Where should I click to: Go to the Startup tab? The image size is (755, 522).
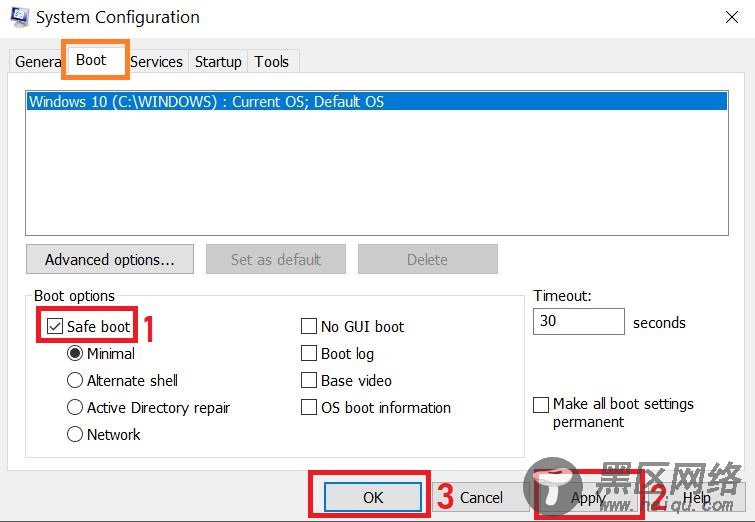pos(218,62)
